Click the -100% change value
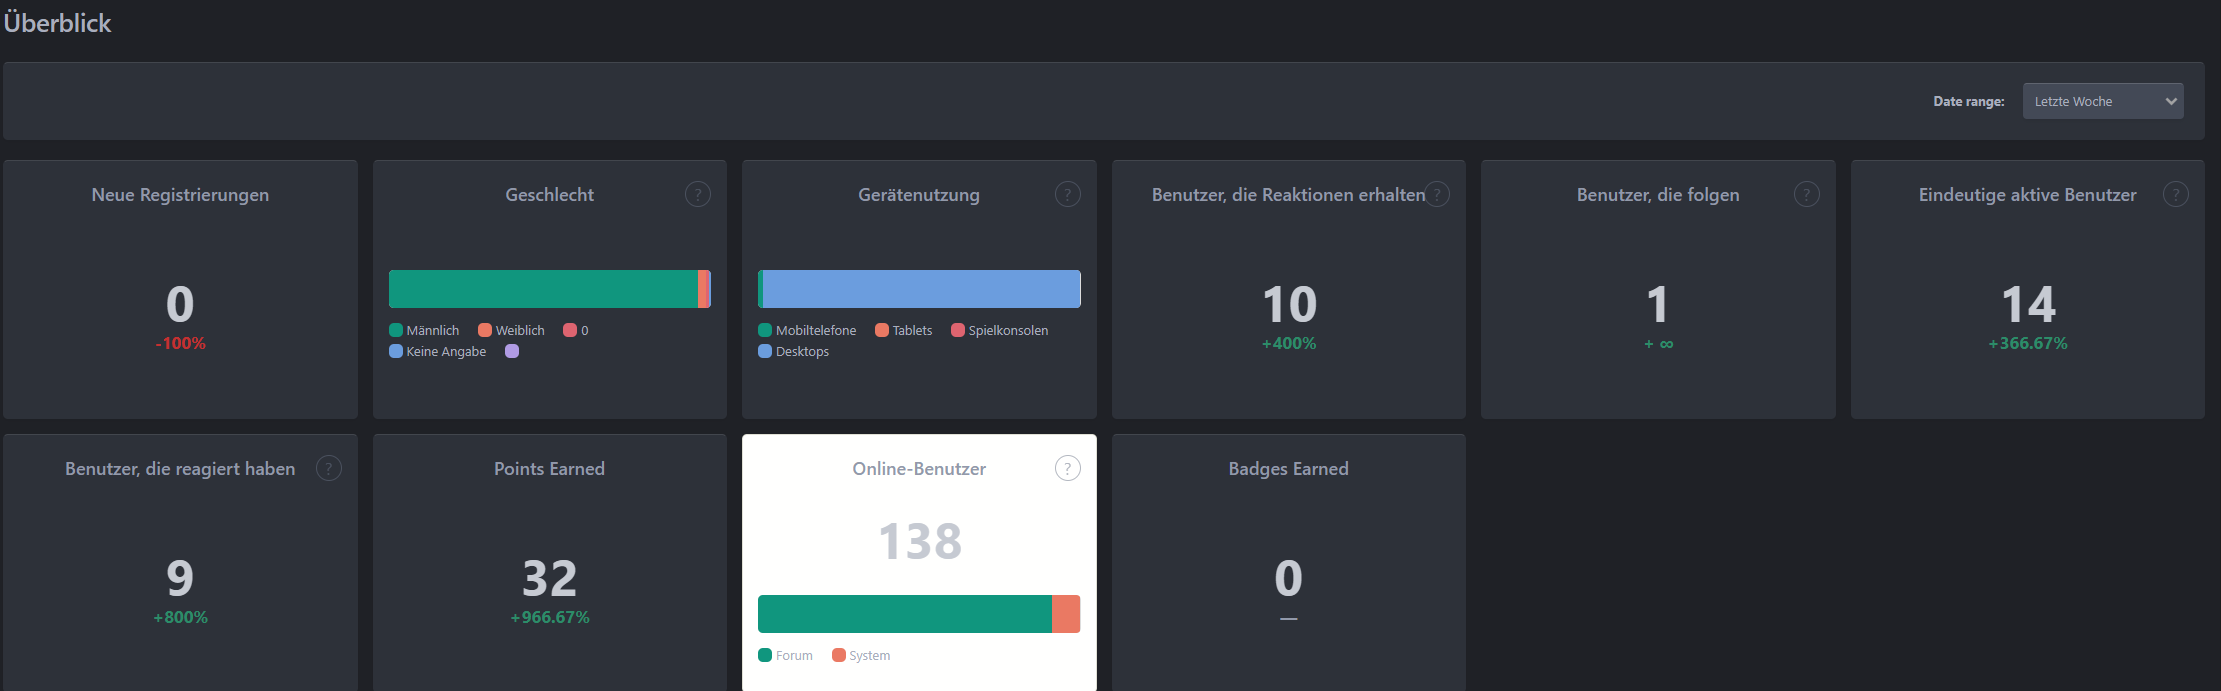 (x=180, y=343)
